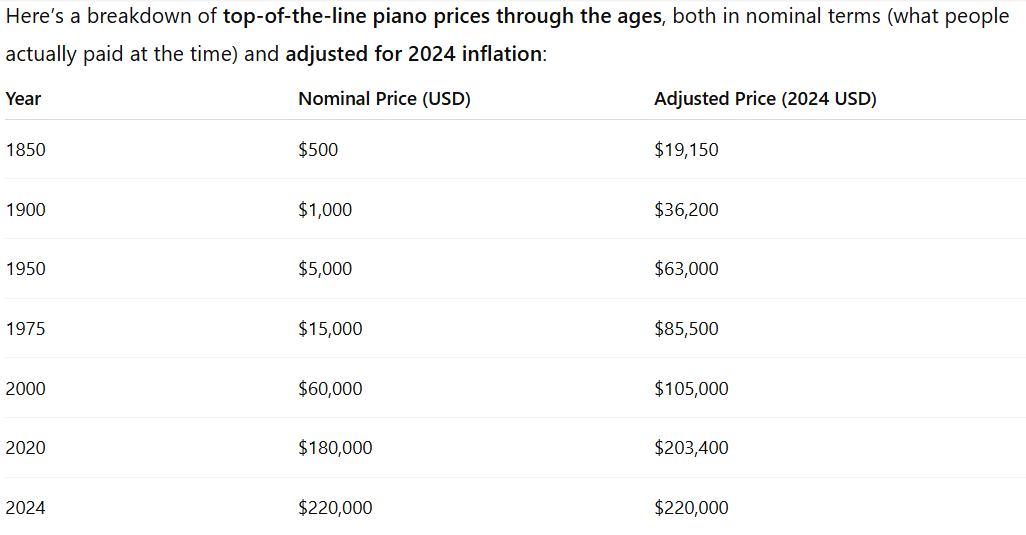Click the Year column header
Image resolution: width=1026 pixels, height=535 pixels.
(x=23, y=99)
